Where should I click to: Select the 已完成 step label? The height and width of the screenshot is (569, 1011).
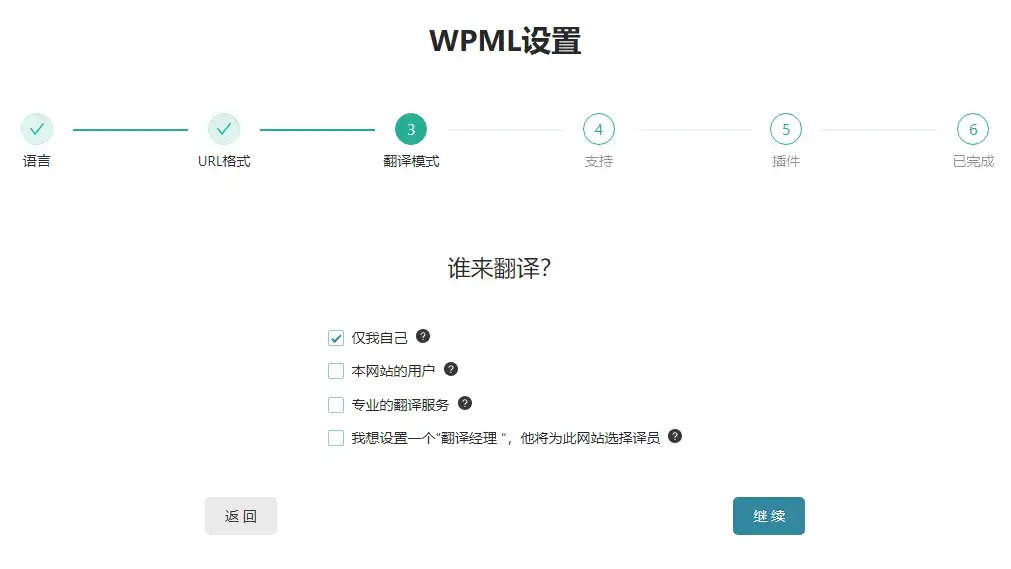pyautogui.click(x=973, y=161)
